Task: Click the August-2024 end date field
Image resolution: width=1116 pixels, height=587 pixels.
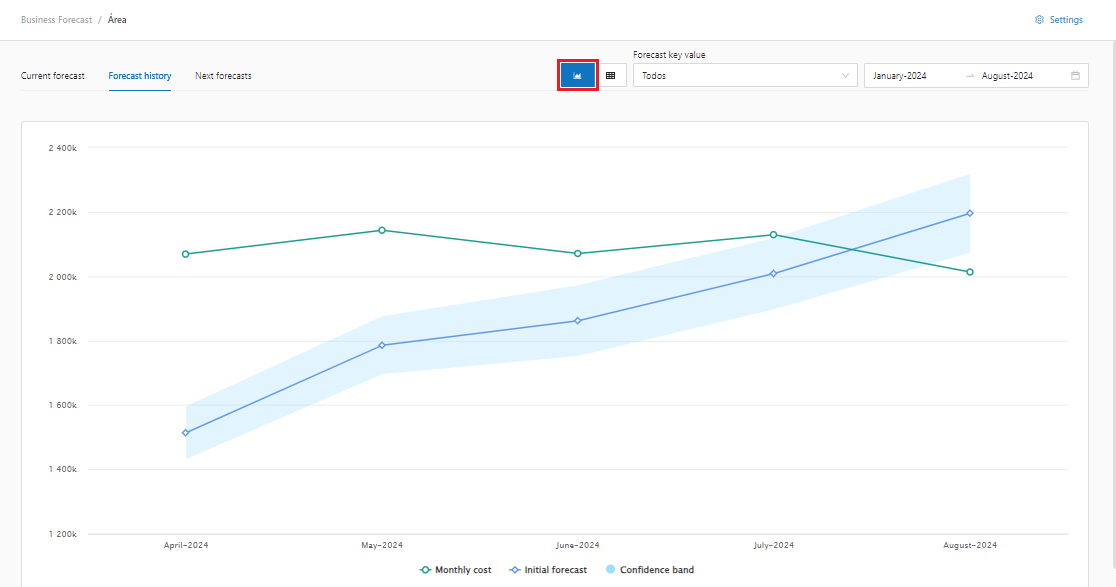Action: coord(1008,76)
